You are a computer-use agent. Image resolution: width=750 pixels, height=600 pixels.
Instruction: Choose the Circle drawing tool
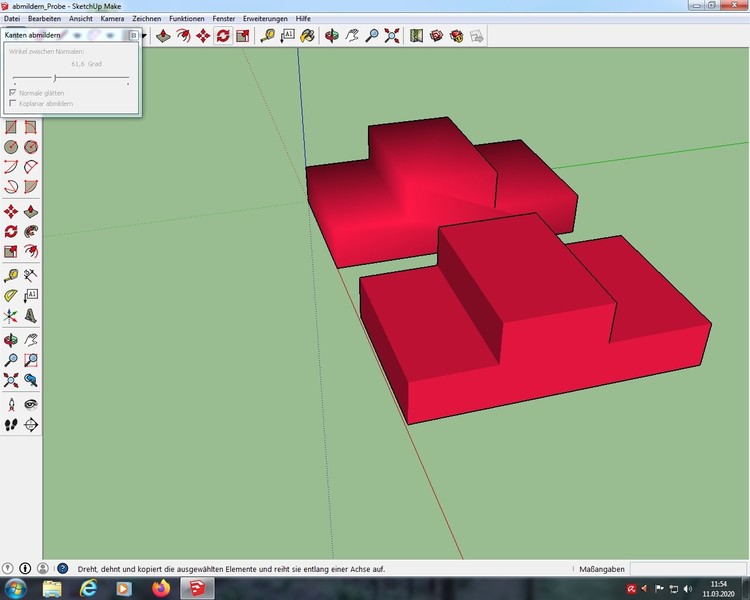(11, 147)
